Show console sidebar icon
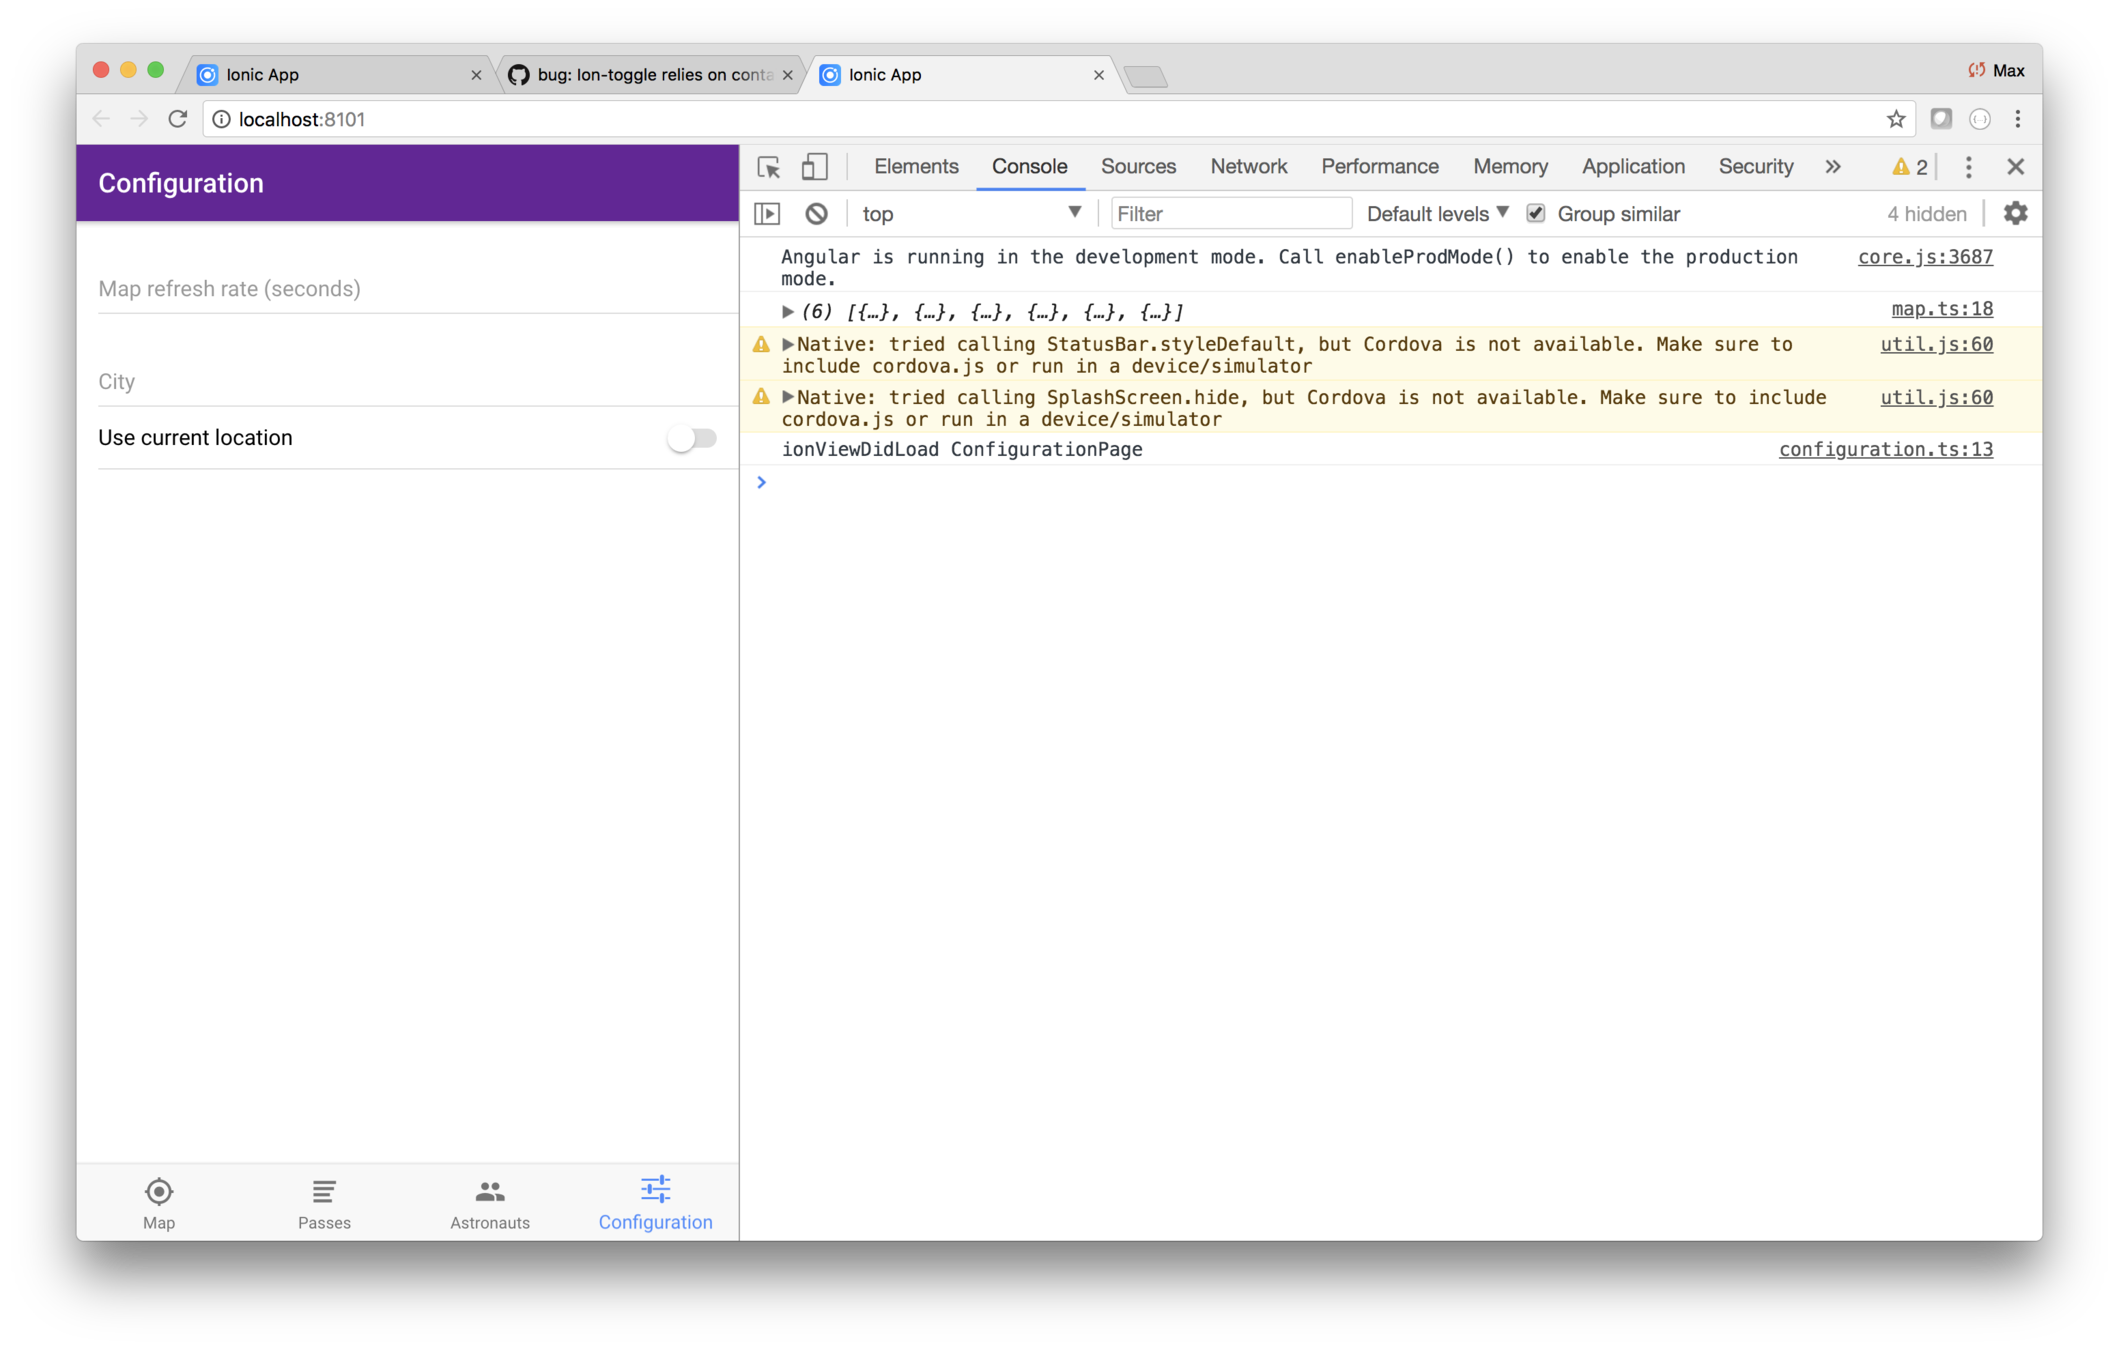The width and height of the screenshot is (2119, 1350). click(767, 214)
